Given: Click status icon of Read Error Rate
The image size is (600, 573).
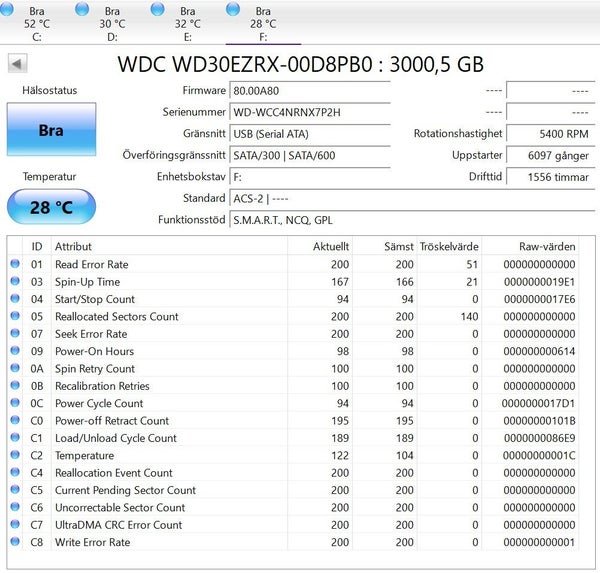Looking at the screenshot, I should (x=15, y=263).
